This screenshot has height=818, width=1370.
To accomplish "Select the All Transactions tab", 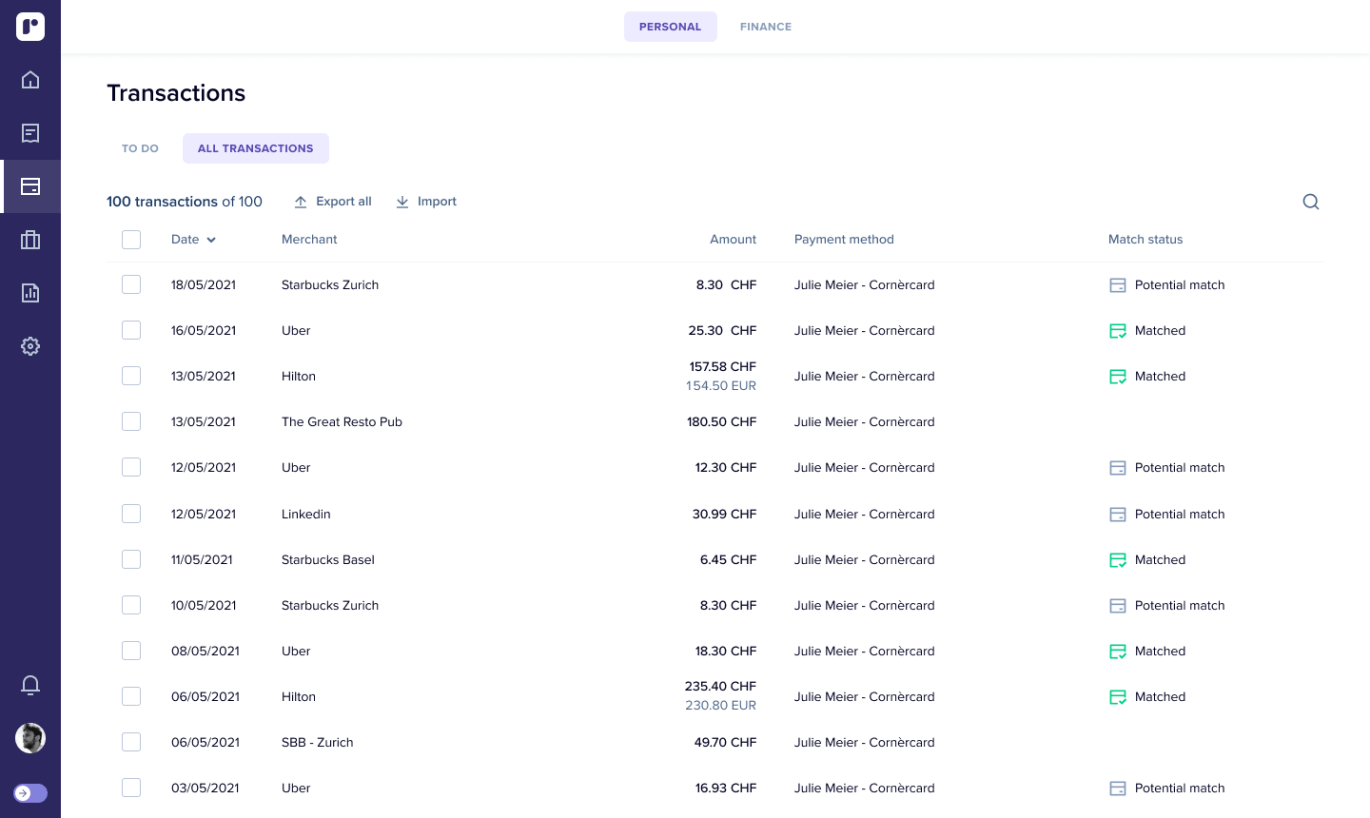I will click(x=255, y=148).
